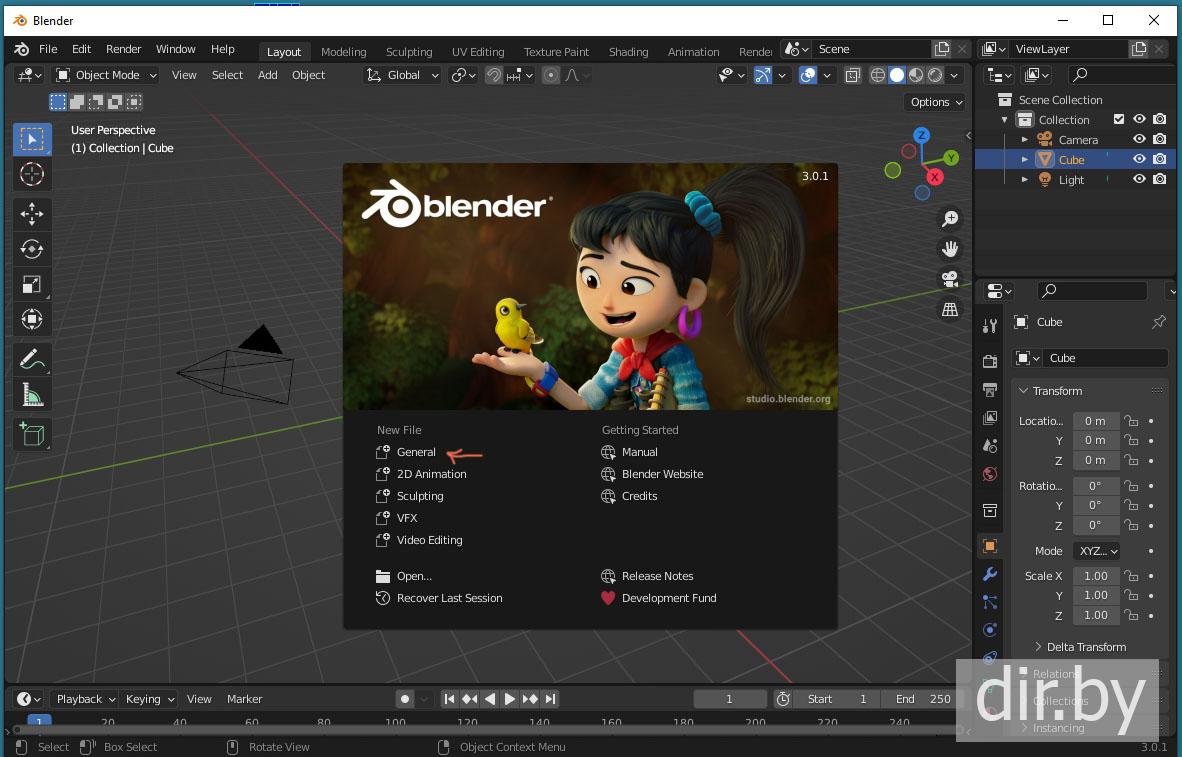
Task: Select the Move tool in left toolbar
Action: [x=32, y=213]
